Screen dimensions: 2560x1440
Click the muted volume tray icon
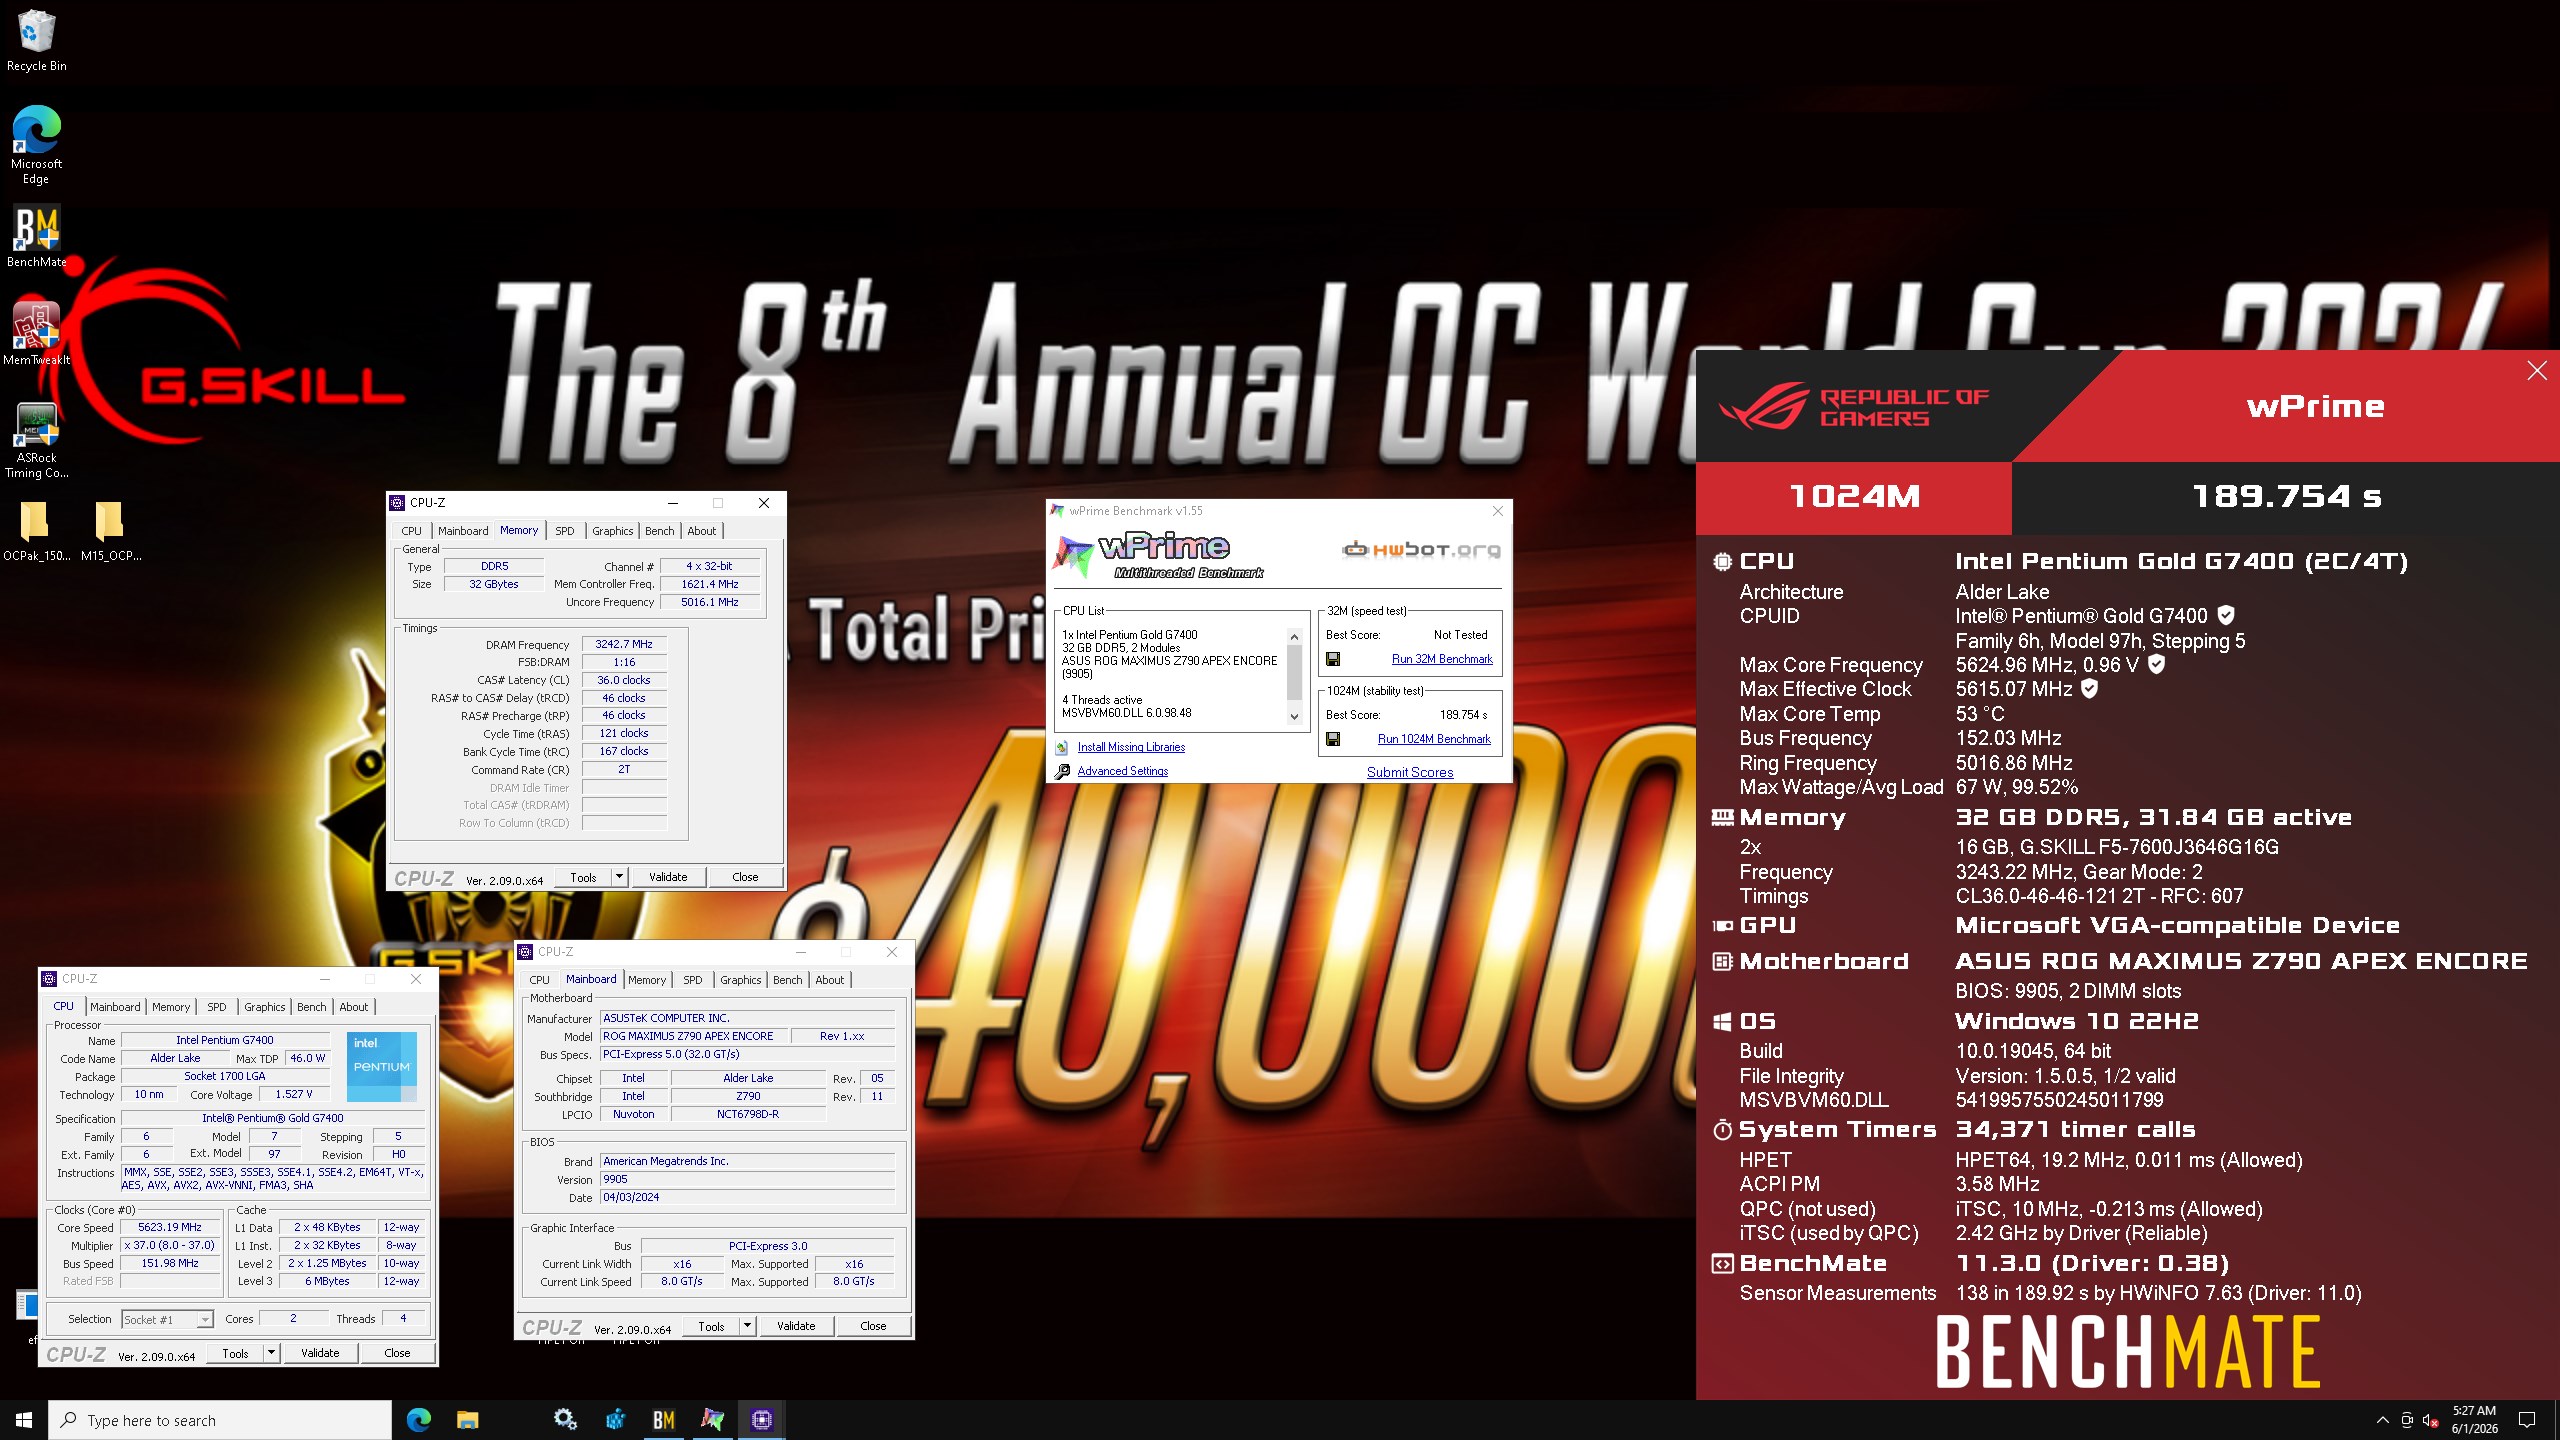click(x=2430, y=1420)
